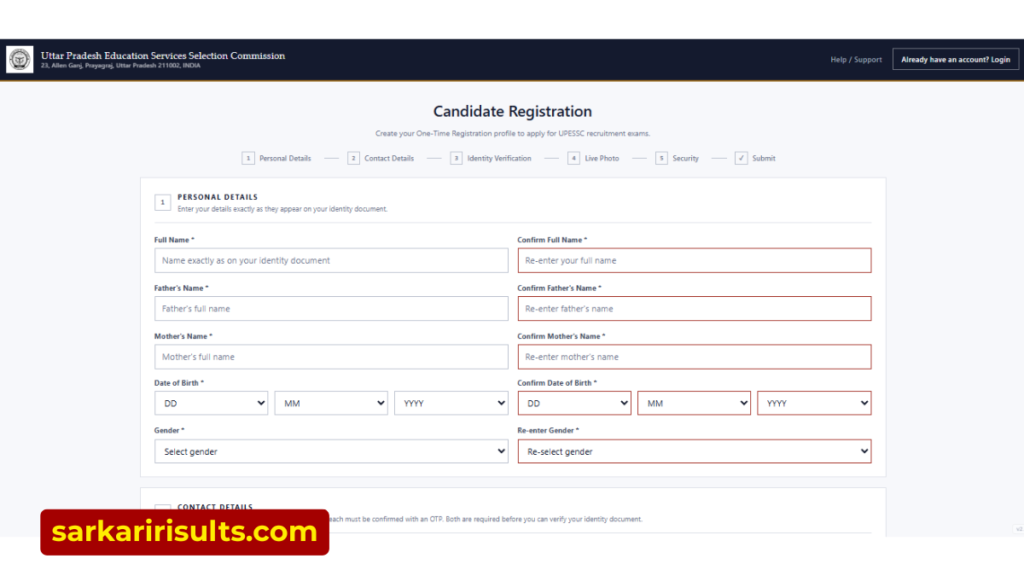
Task: Click the Submit checkmark step icon
Action: click(x=741, y=158)
